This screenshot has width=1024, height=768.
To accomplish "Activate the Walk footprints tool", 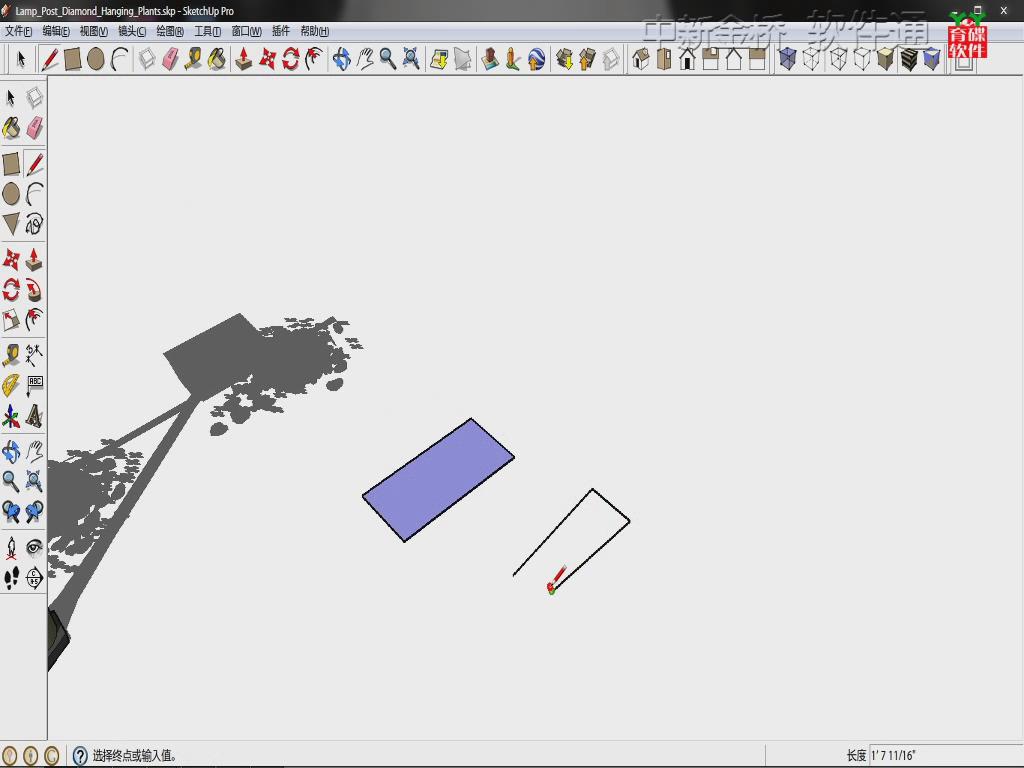I will point(11,577).
